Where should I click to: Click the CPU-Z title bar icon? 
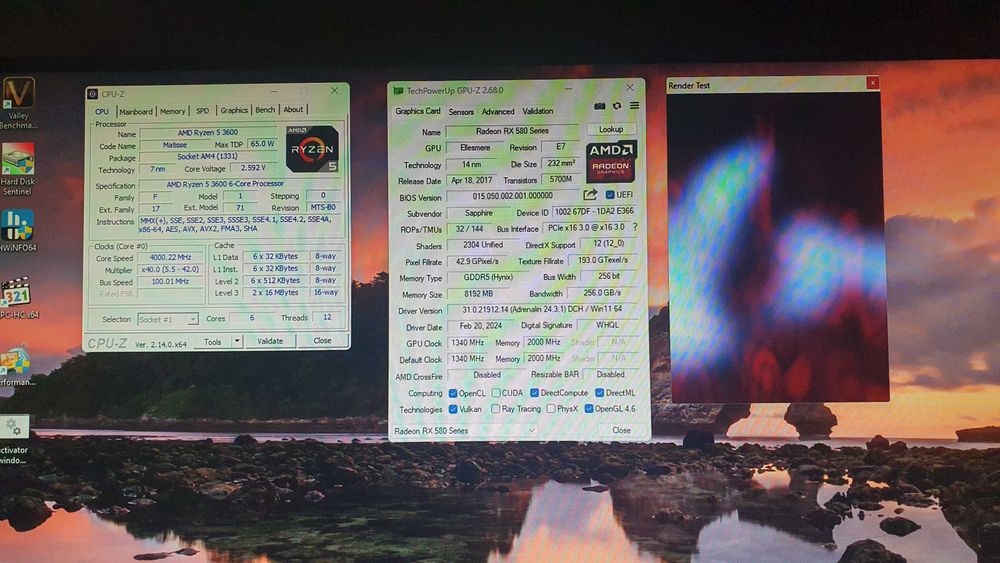point(92,94)
